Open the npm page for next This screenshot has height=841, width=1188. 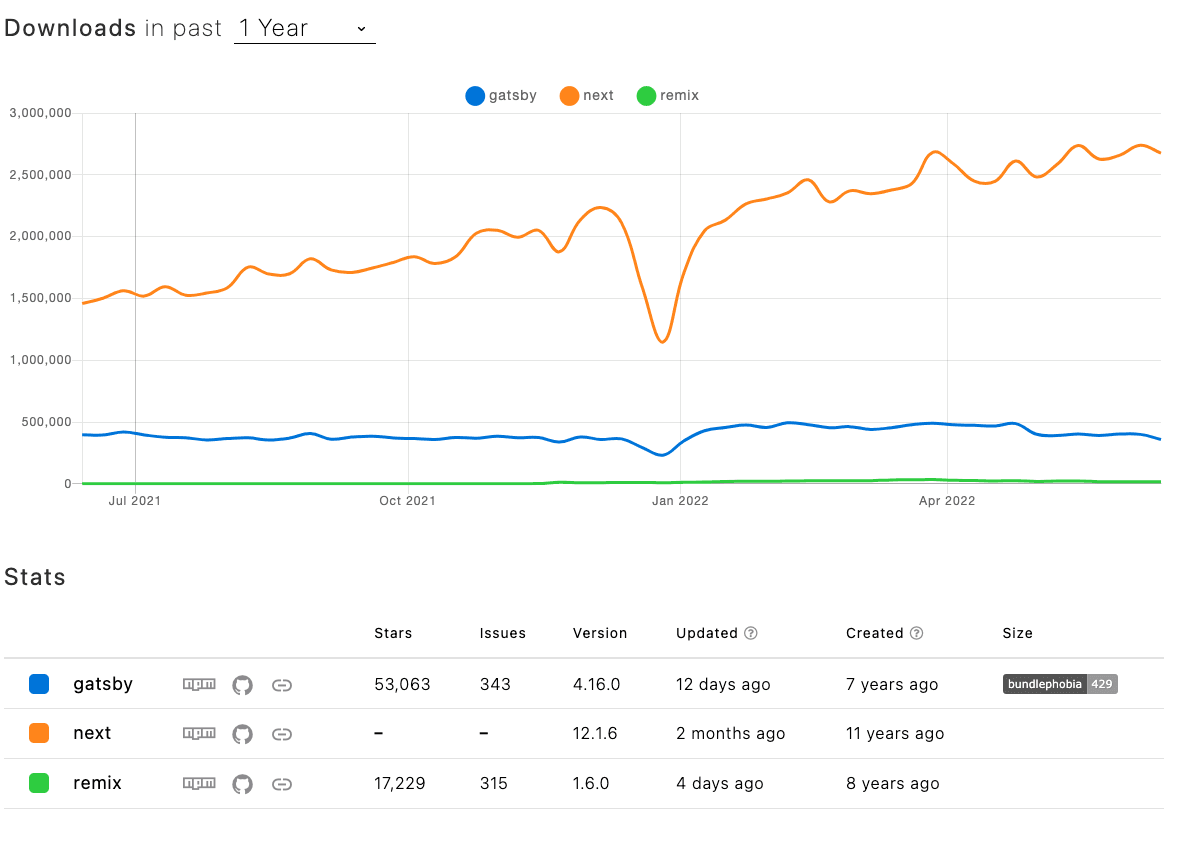click(198, 733)
